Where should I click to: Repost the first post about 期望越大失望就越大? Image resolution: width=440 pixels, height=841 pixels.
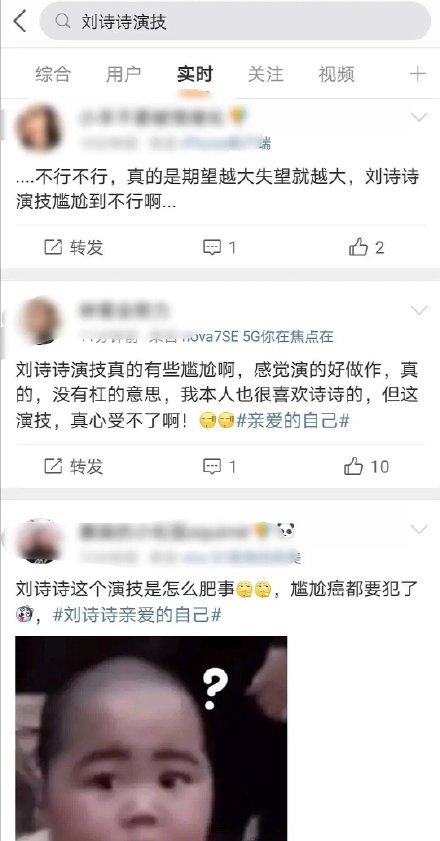click(74, 247)
